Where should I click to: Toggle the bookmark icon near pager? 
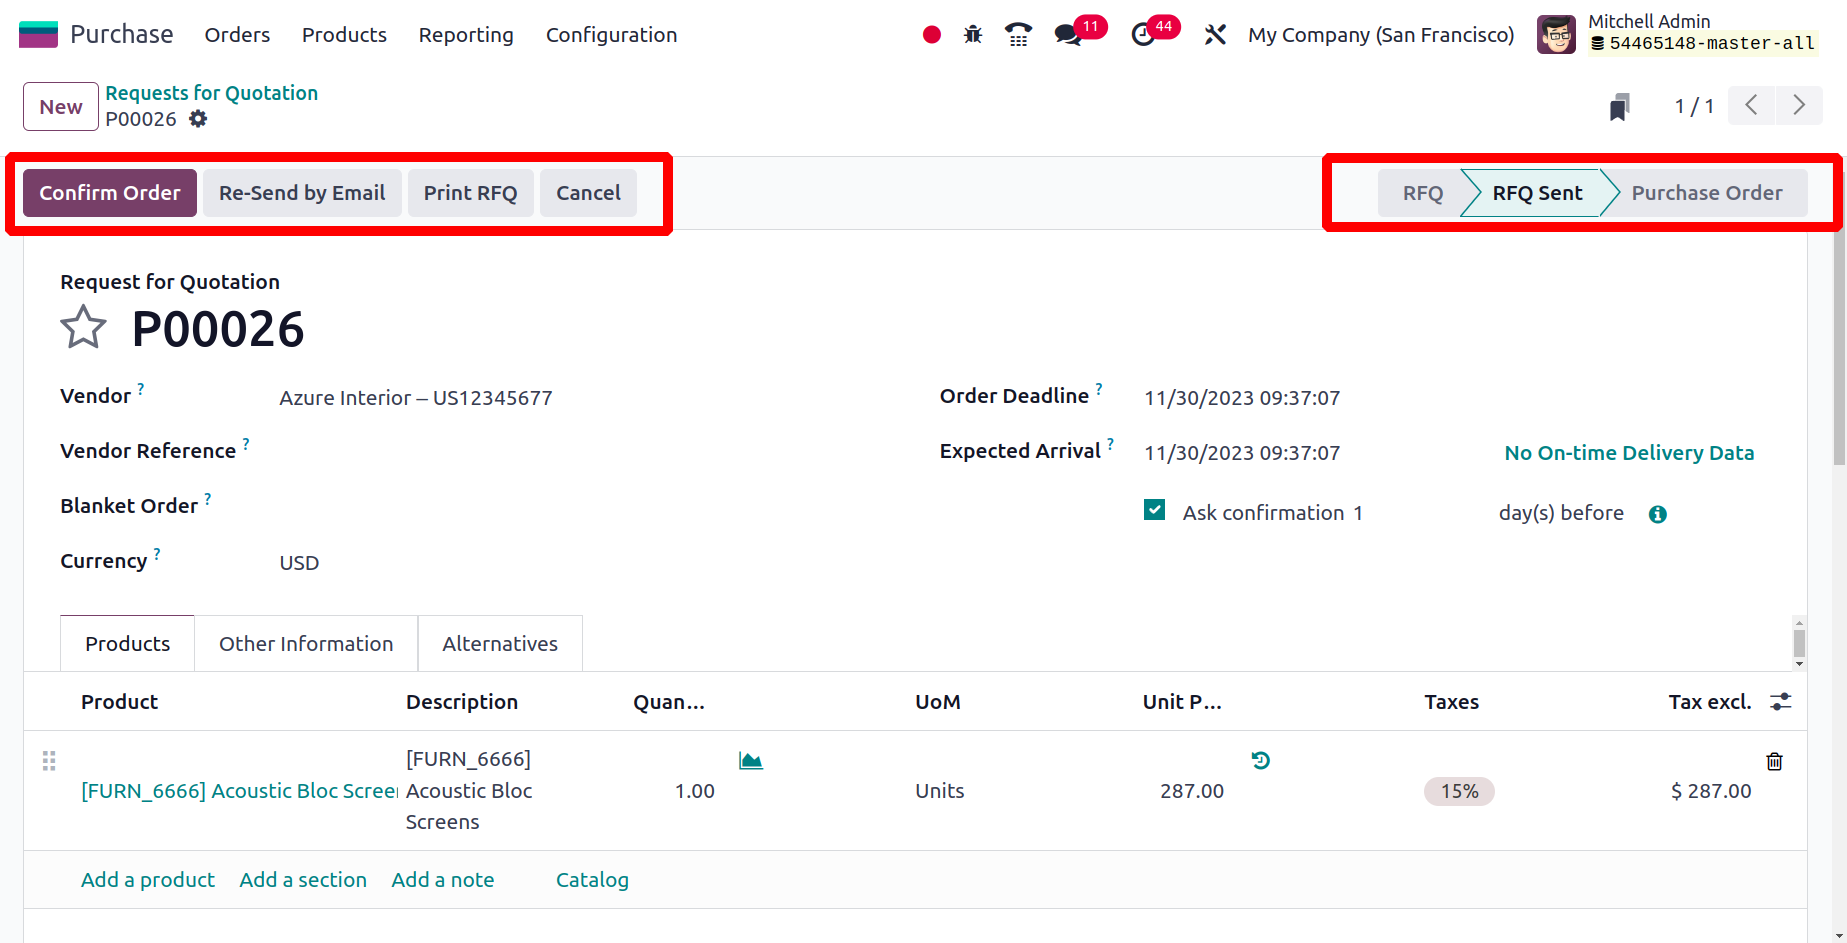[1619, 106]
